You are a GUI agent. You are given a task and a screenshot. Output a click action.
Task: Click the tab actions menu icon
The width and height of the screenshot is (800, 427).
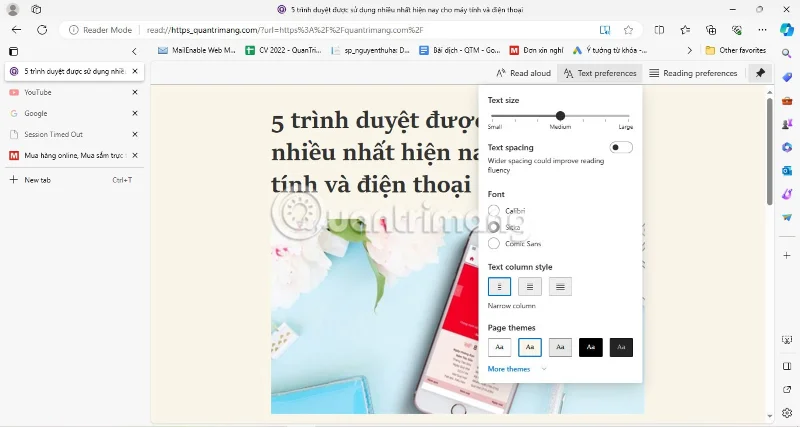coord(14,51)
